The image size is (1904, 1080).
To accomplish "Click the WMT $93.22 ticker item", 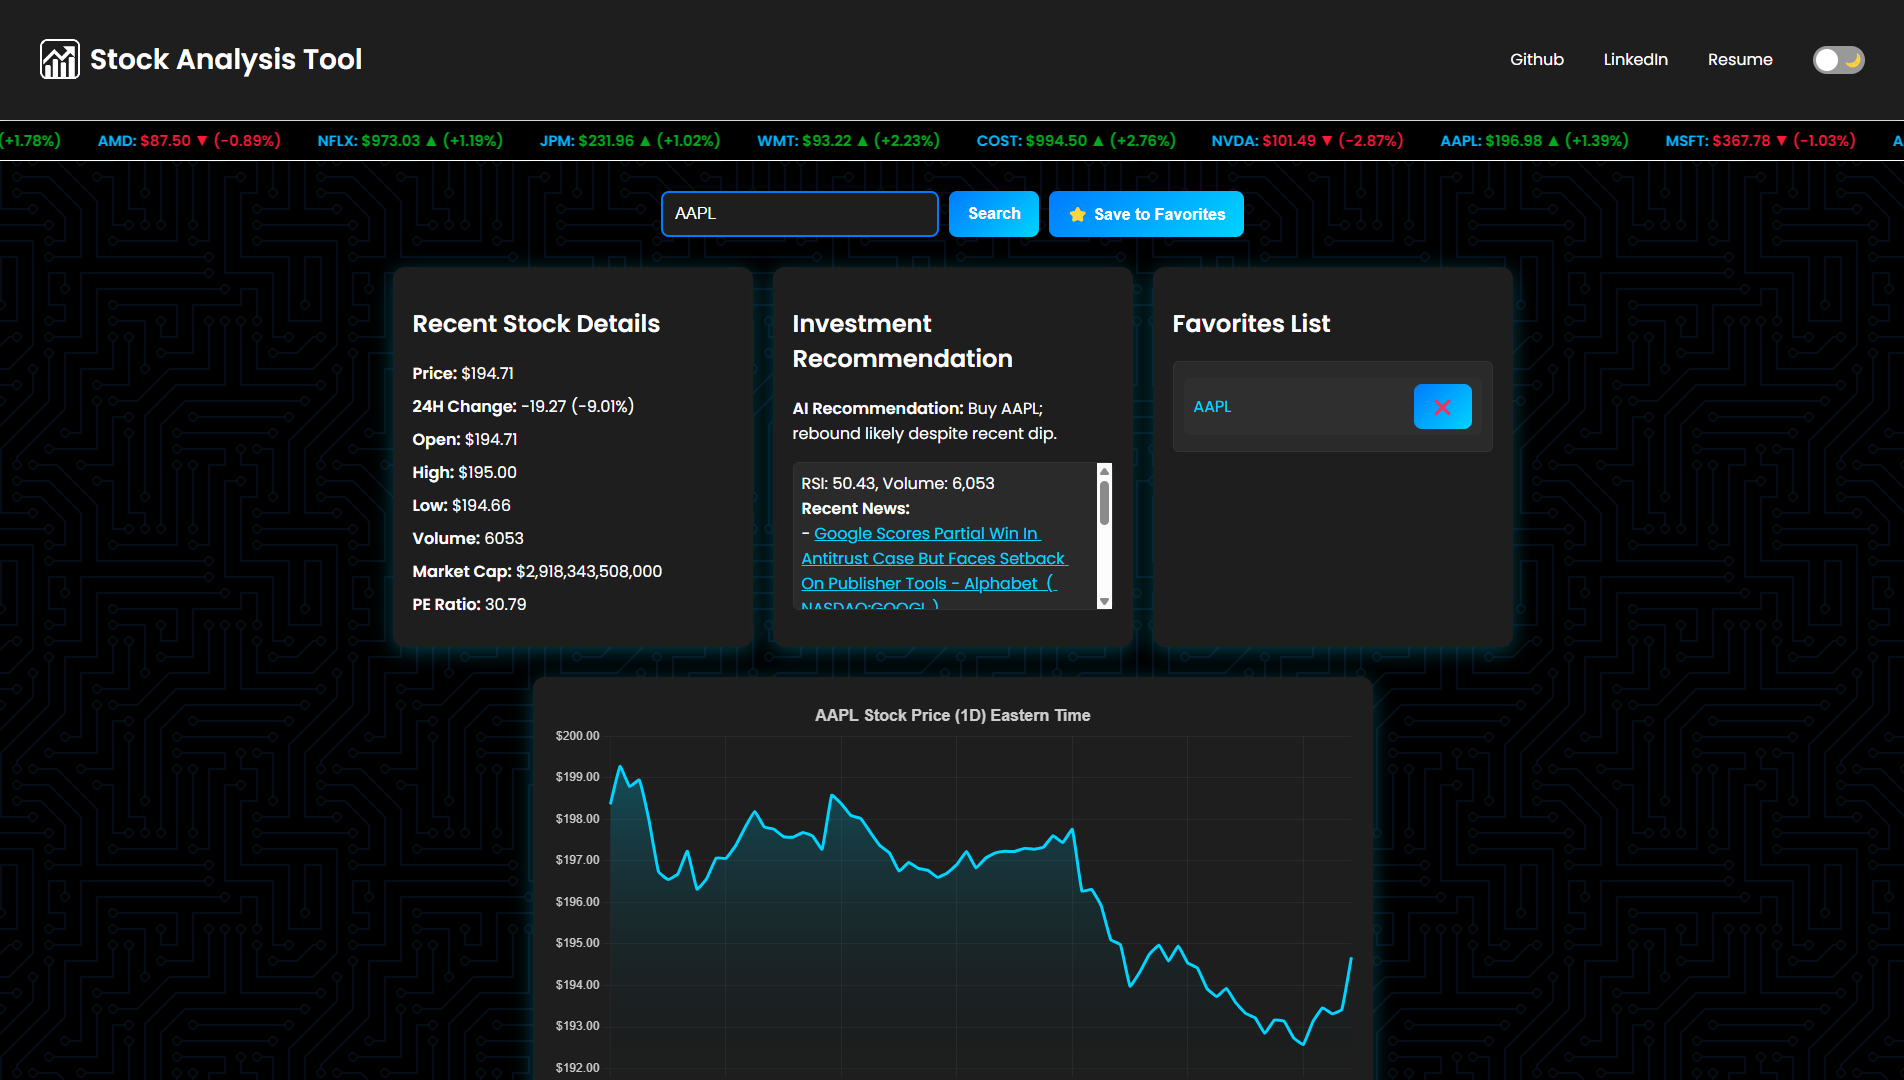I will (848, 141).
